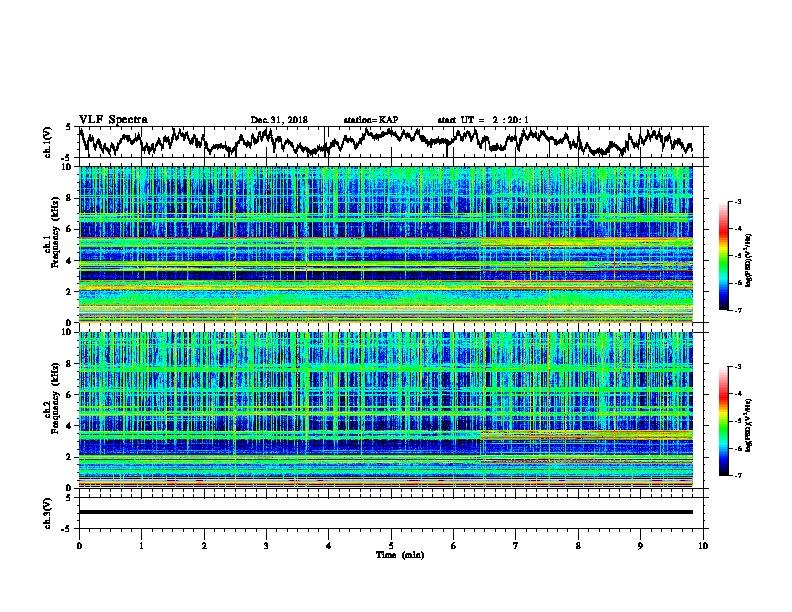The height and width of the screenshot is (612, 792).
Task: Click the "Time (min)" axis label
Action: [400, 555]
